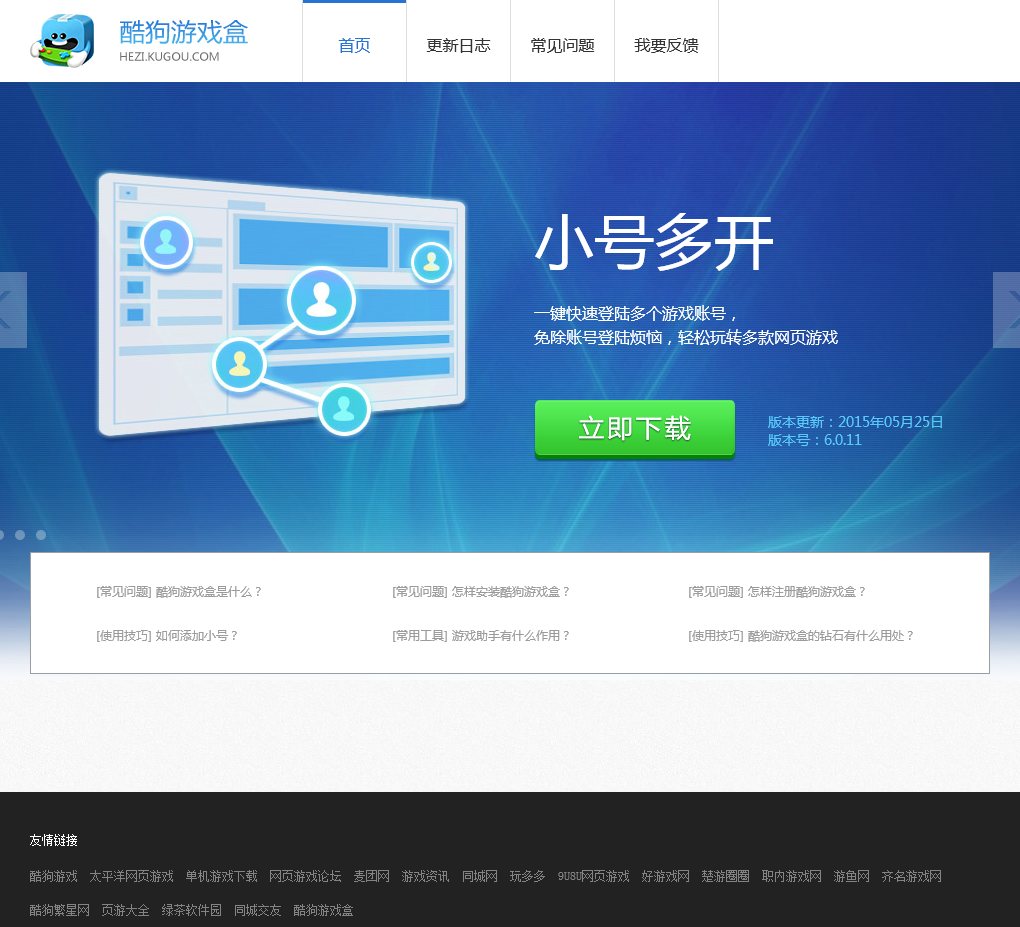This screenshot has height=927, width=1020.
Task: Open footer link 游戏资讯
Action: point(425,876)
